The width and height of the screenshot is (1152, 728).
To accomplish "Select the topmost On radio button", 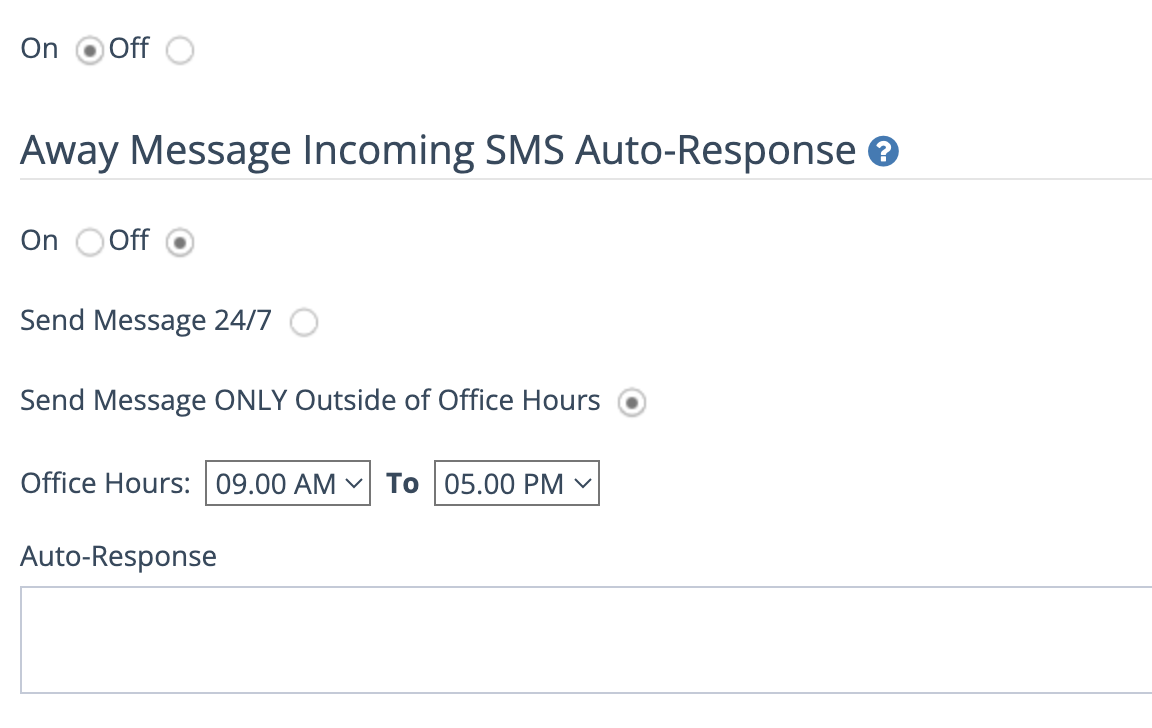I will point(90,51).
